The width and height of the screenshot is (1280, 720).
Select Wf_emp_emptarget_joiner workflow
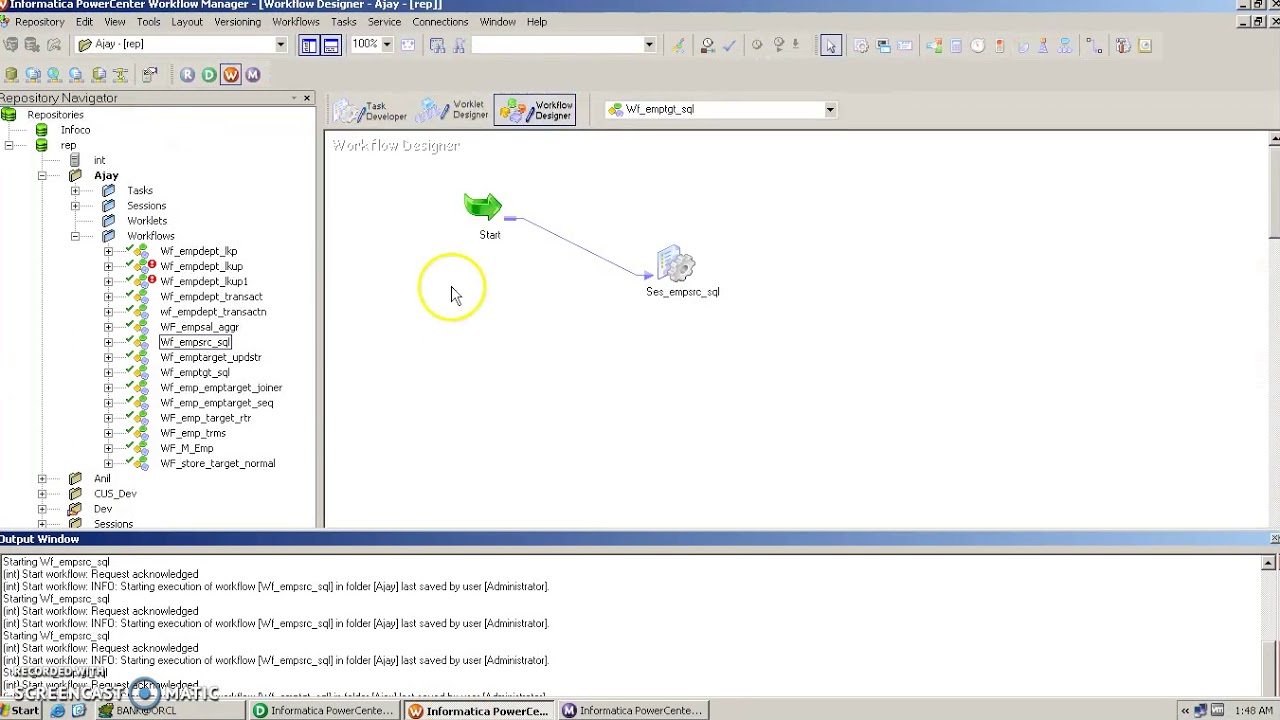coord(221,387)
